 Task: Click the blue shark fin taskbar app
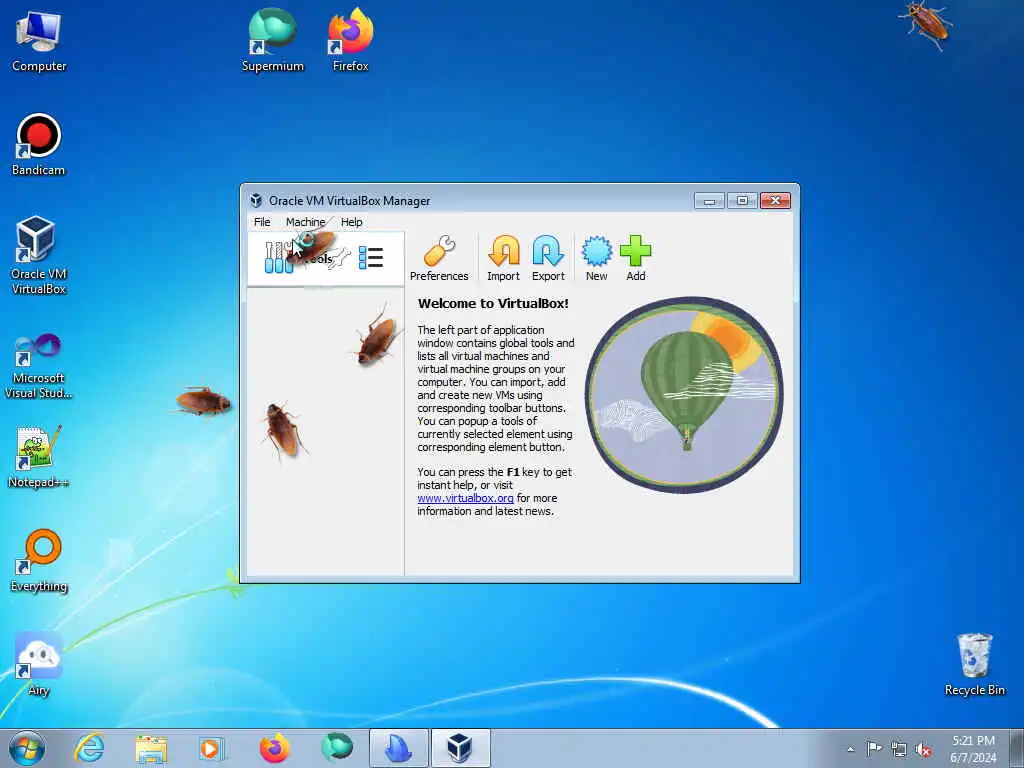[399, 748]
